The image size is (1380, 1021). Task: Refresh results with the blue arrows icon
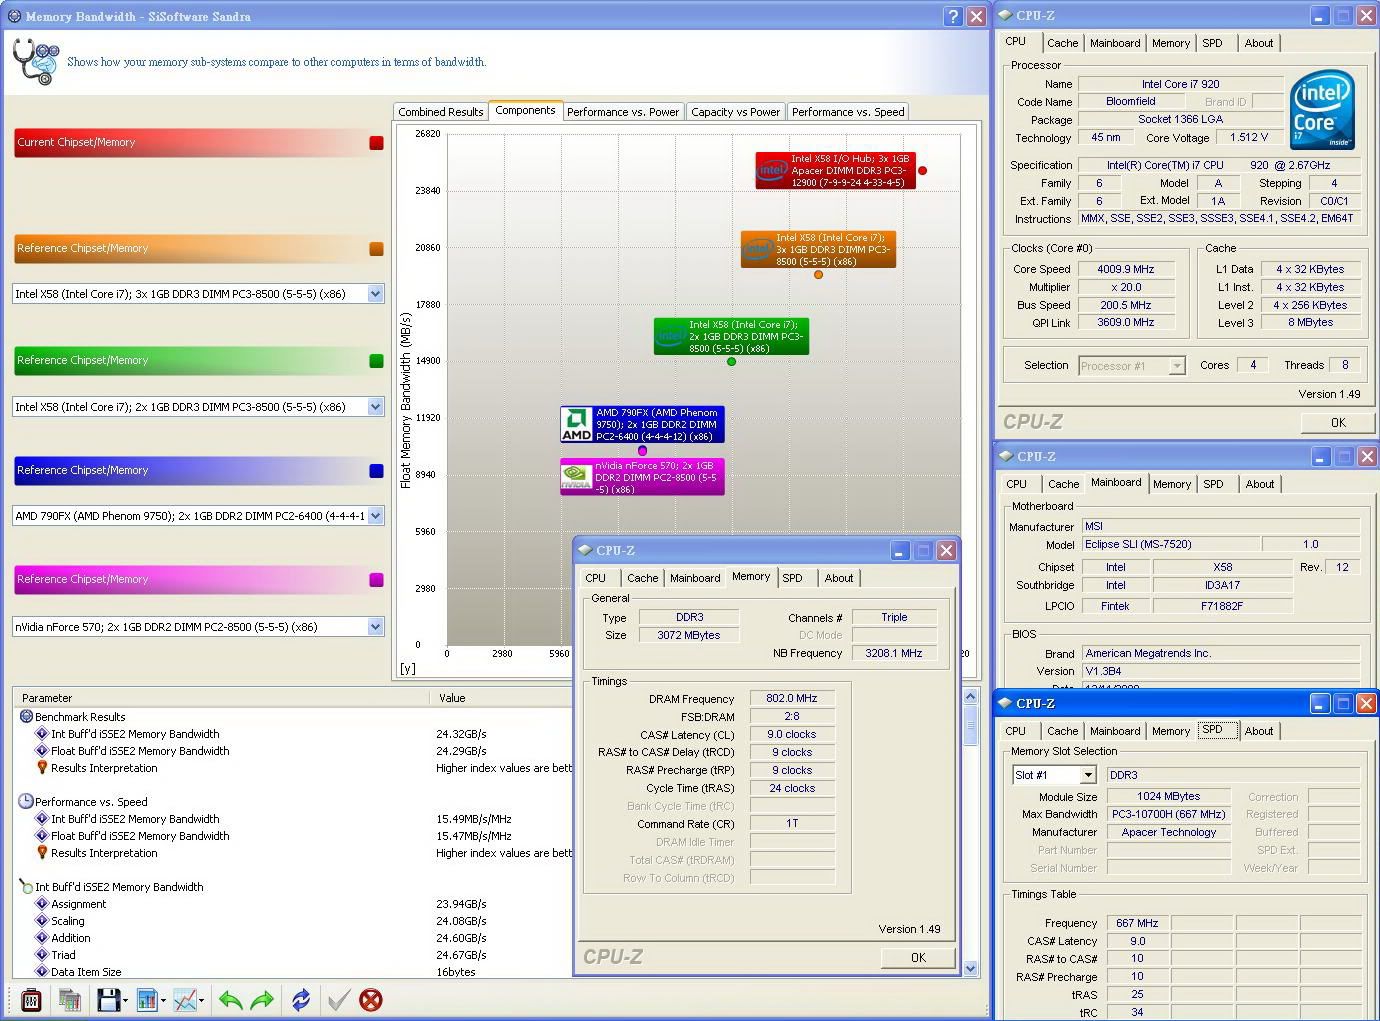pyautogui.click(x=300, y=999)
